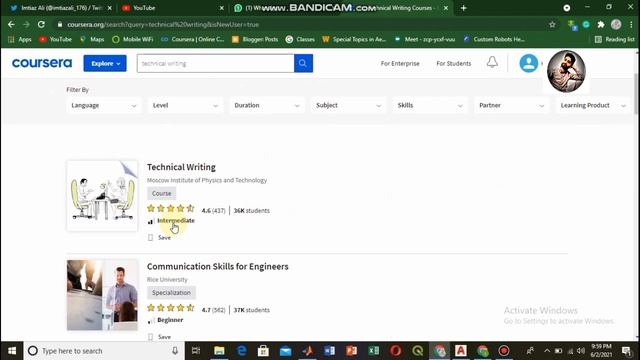Reload the page with the refresh icon
The width and height of the screenshot is (640, 360).
(41, 24)
